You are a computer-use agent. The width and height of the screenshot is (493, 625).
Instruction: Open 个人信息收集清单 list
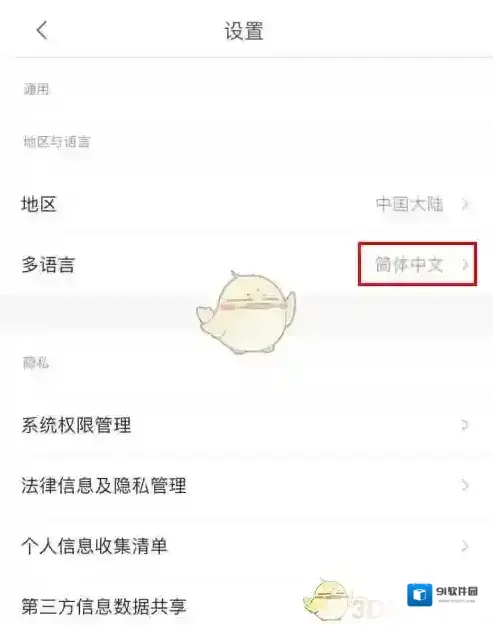(246, 546)
